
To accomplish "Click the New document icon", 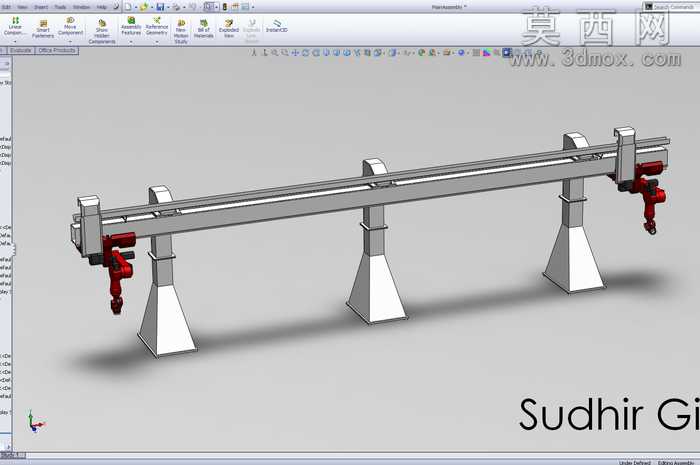I will pos(128,7).
